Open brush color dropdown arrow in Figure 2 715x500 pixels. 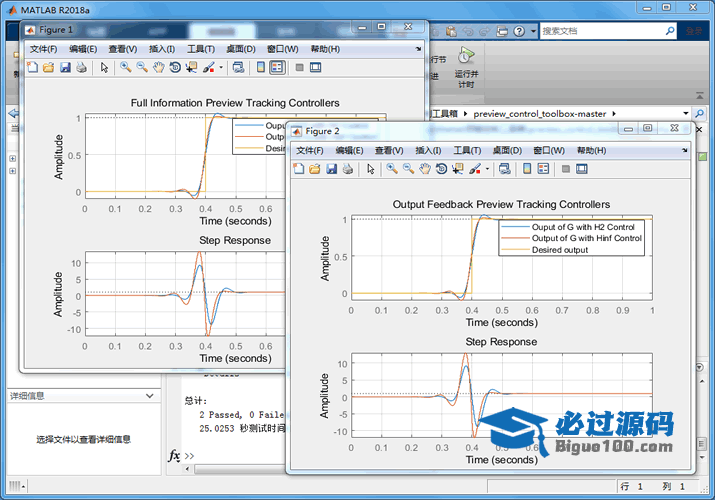[x=487, y=169]
